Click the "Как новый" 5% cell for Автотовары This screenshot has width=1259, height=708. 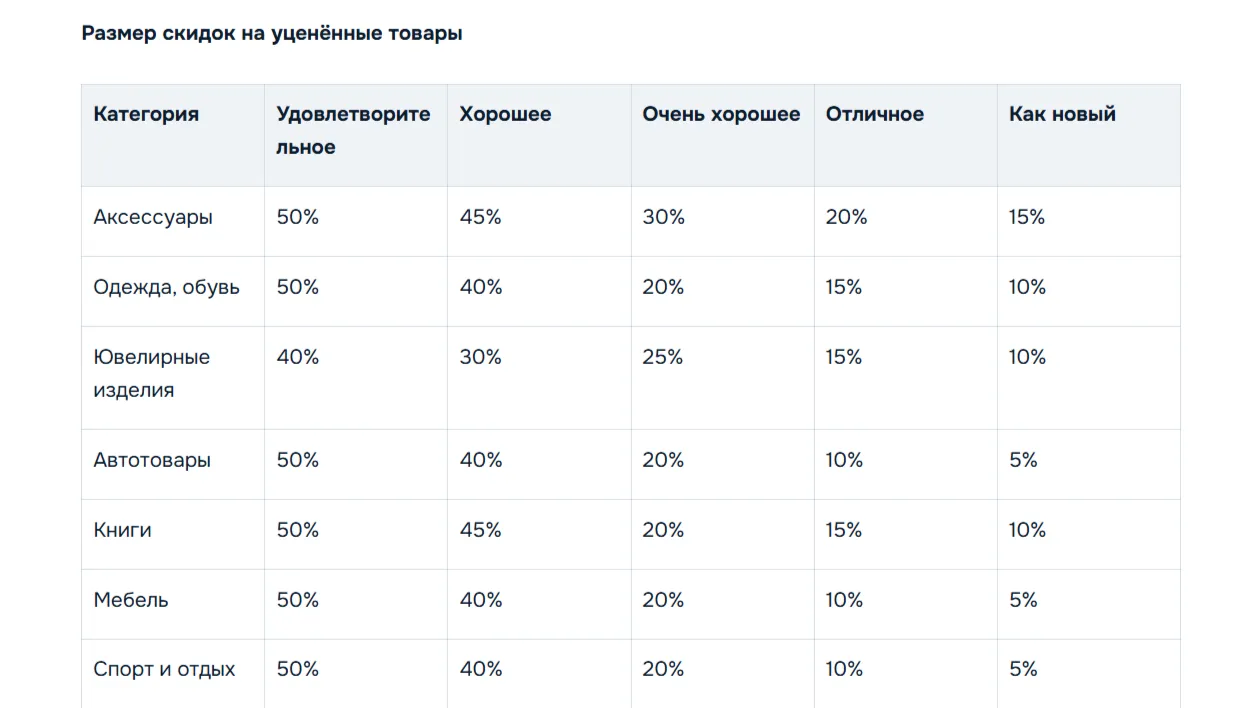point(1023,460)
